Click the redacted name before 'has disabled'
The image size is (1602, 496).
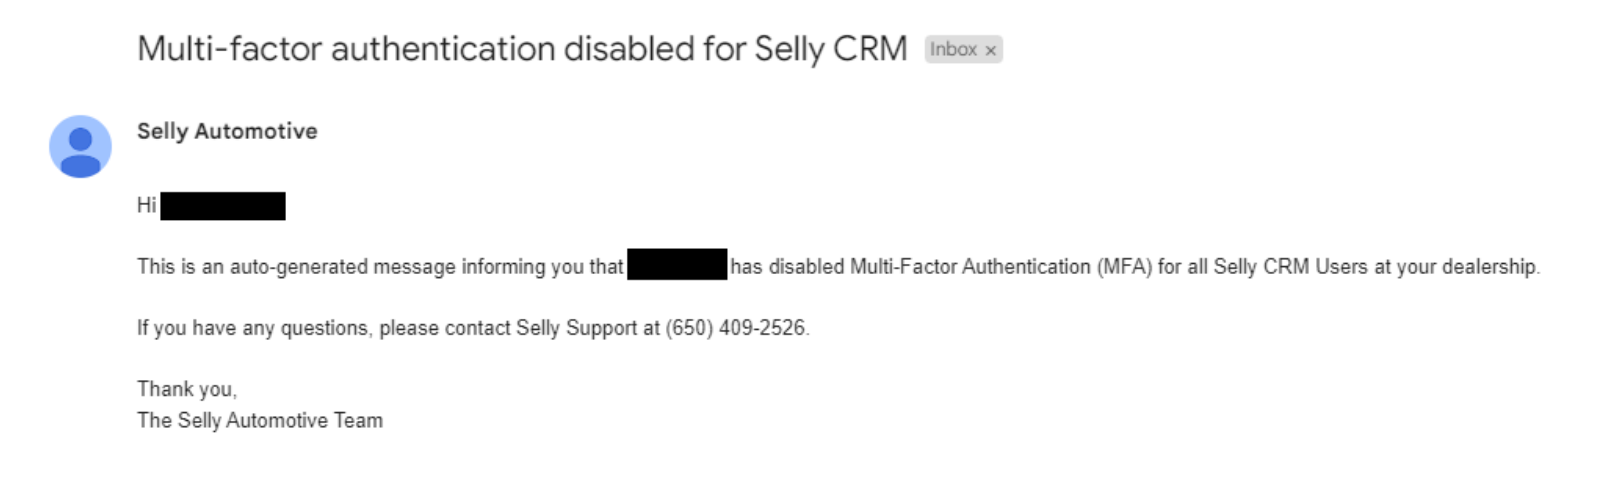point(677,265)
